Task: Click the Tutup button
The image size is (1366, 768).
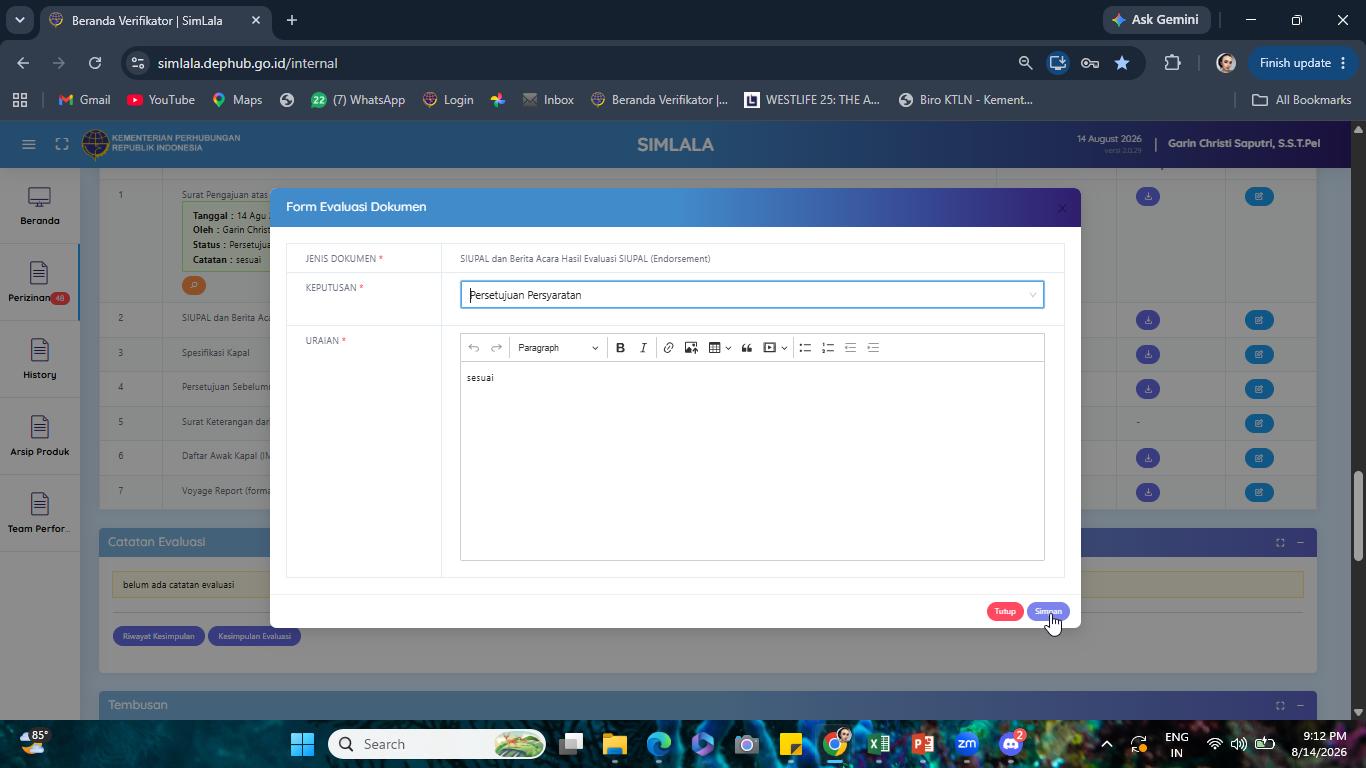Action: click(1005, 612)
